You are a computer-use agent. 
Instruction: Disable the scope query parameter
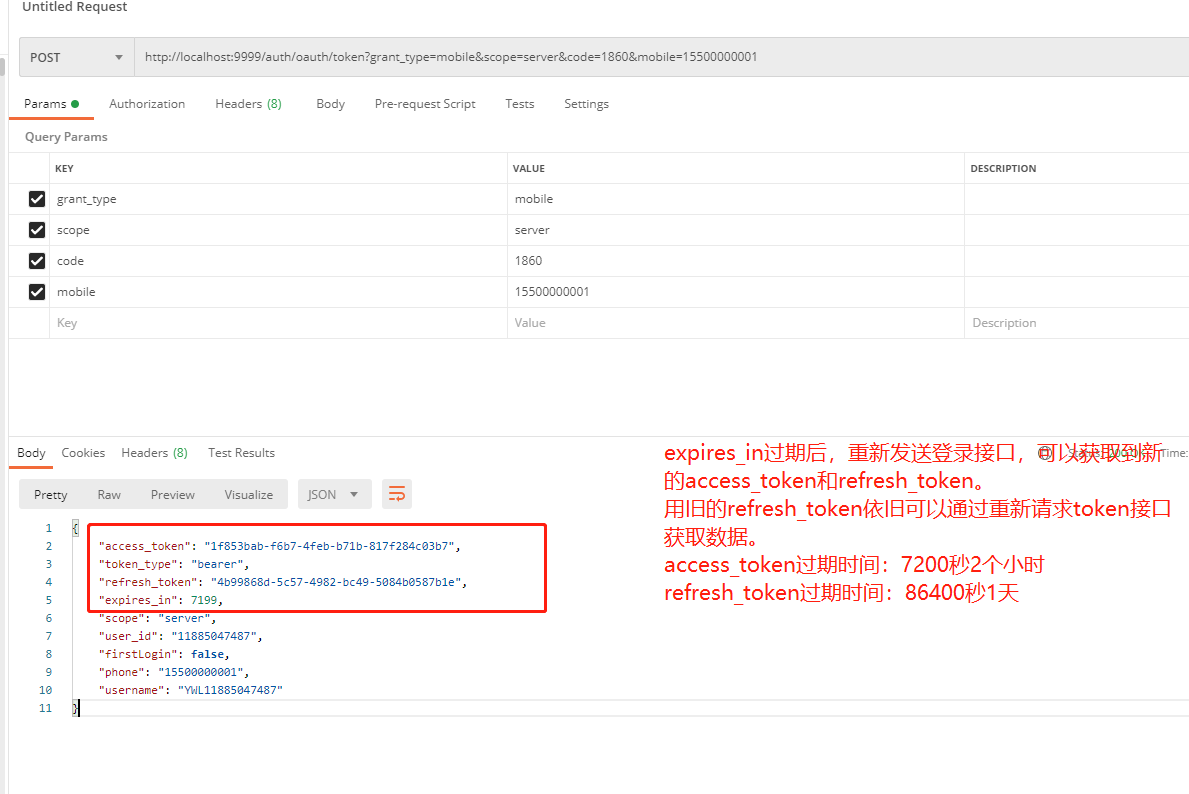(36, 229)
